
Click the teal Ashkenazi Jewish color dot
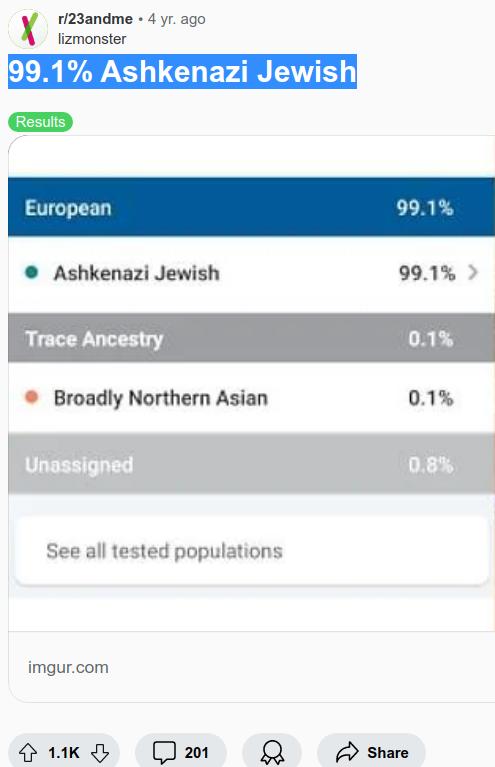pos(32,272)
